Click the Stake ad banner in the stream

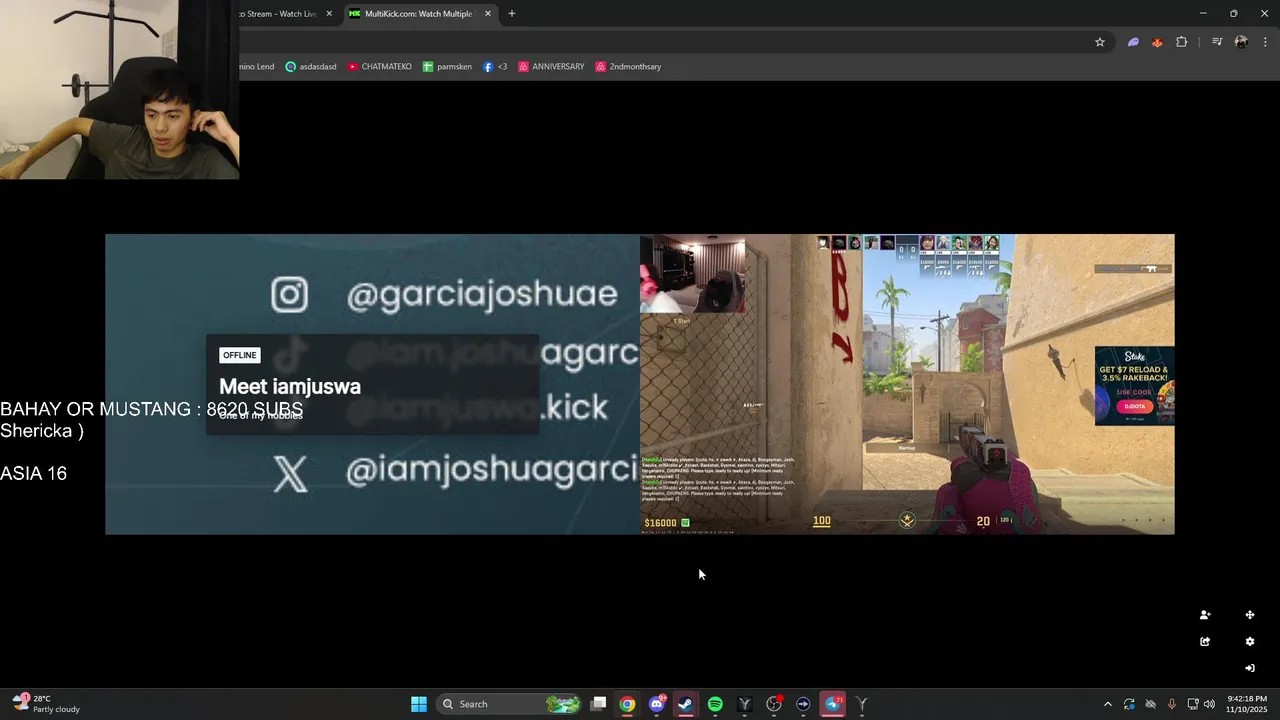pyautogui.click(x=1134, y=386)
